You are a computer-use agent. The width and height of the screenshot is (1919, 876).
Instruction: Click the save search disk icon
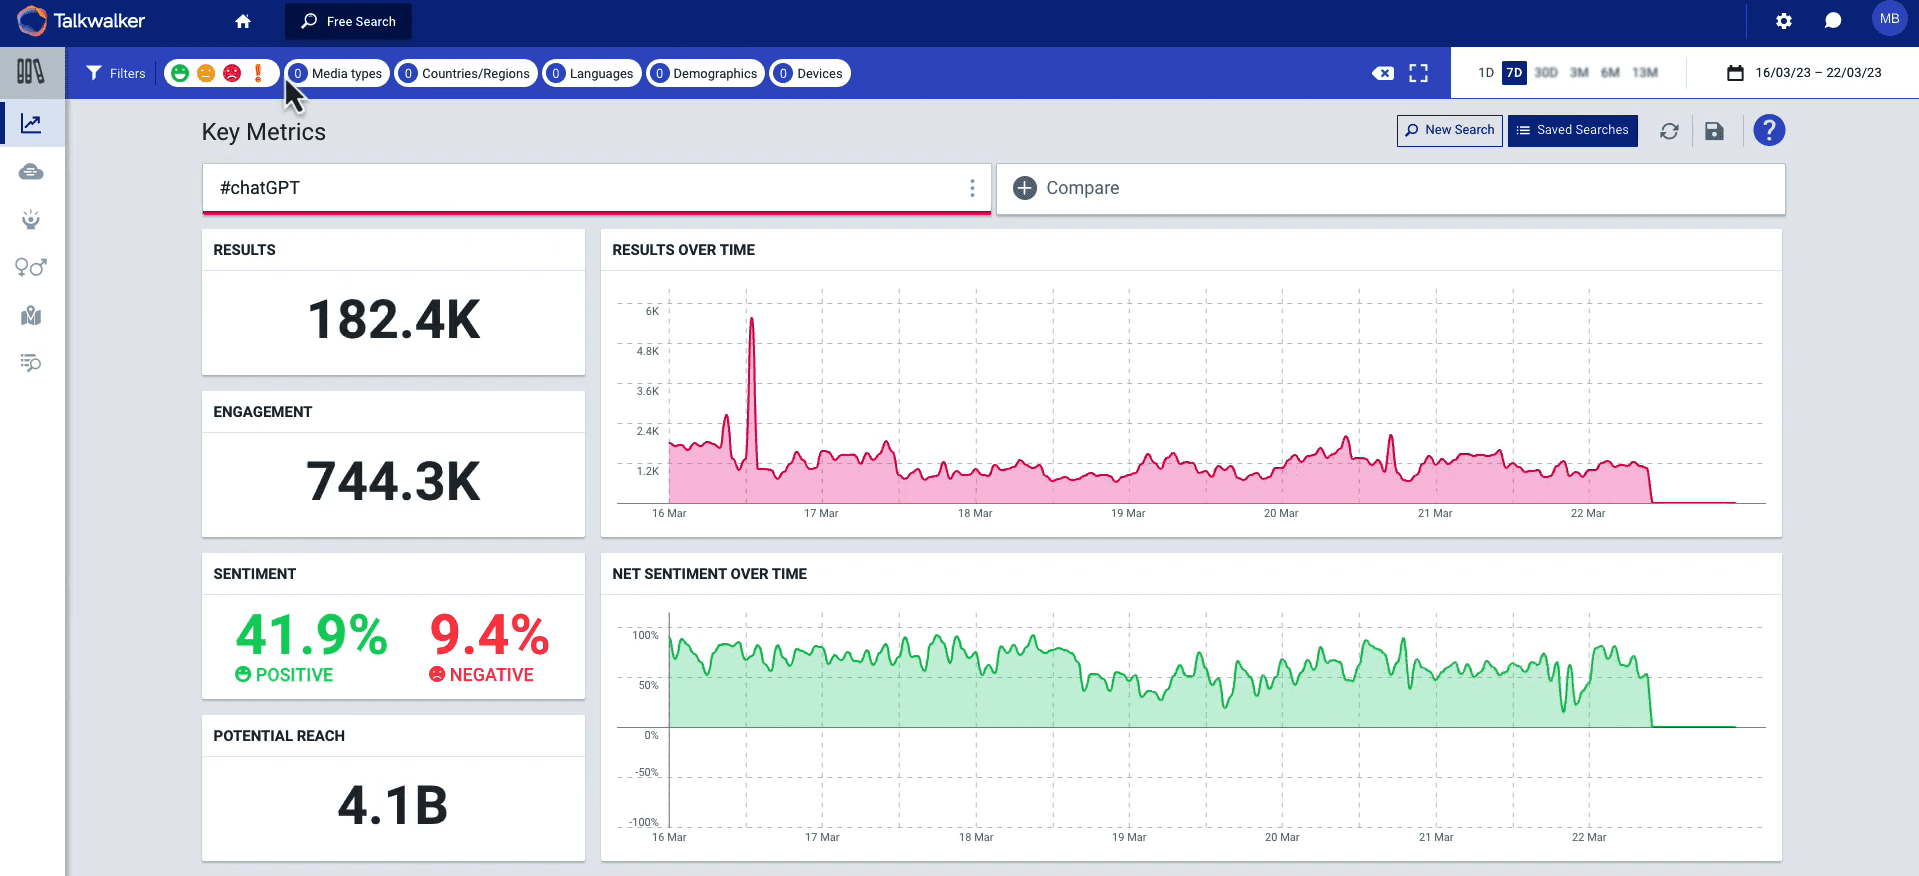[1714, 131]
